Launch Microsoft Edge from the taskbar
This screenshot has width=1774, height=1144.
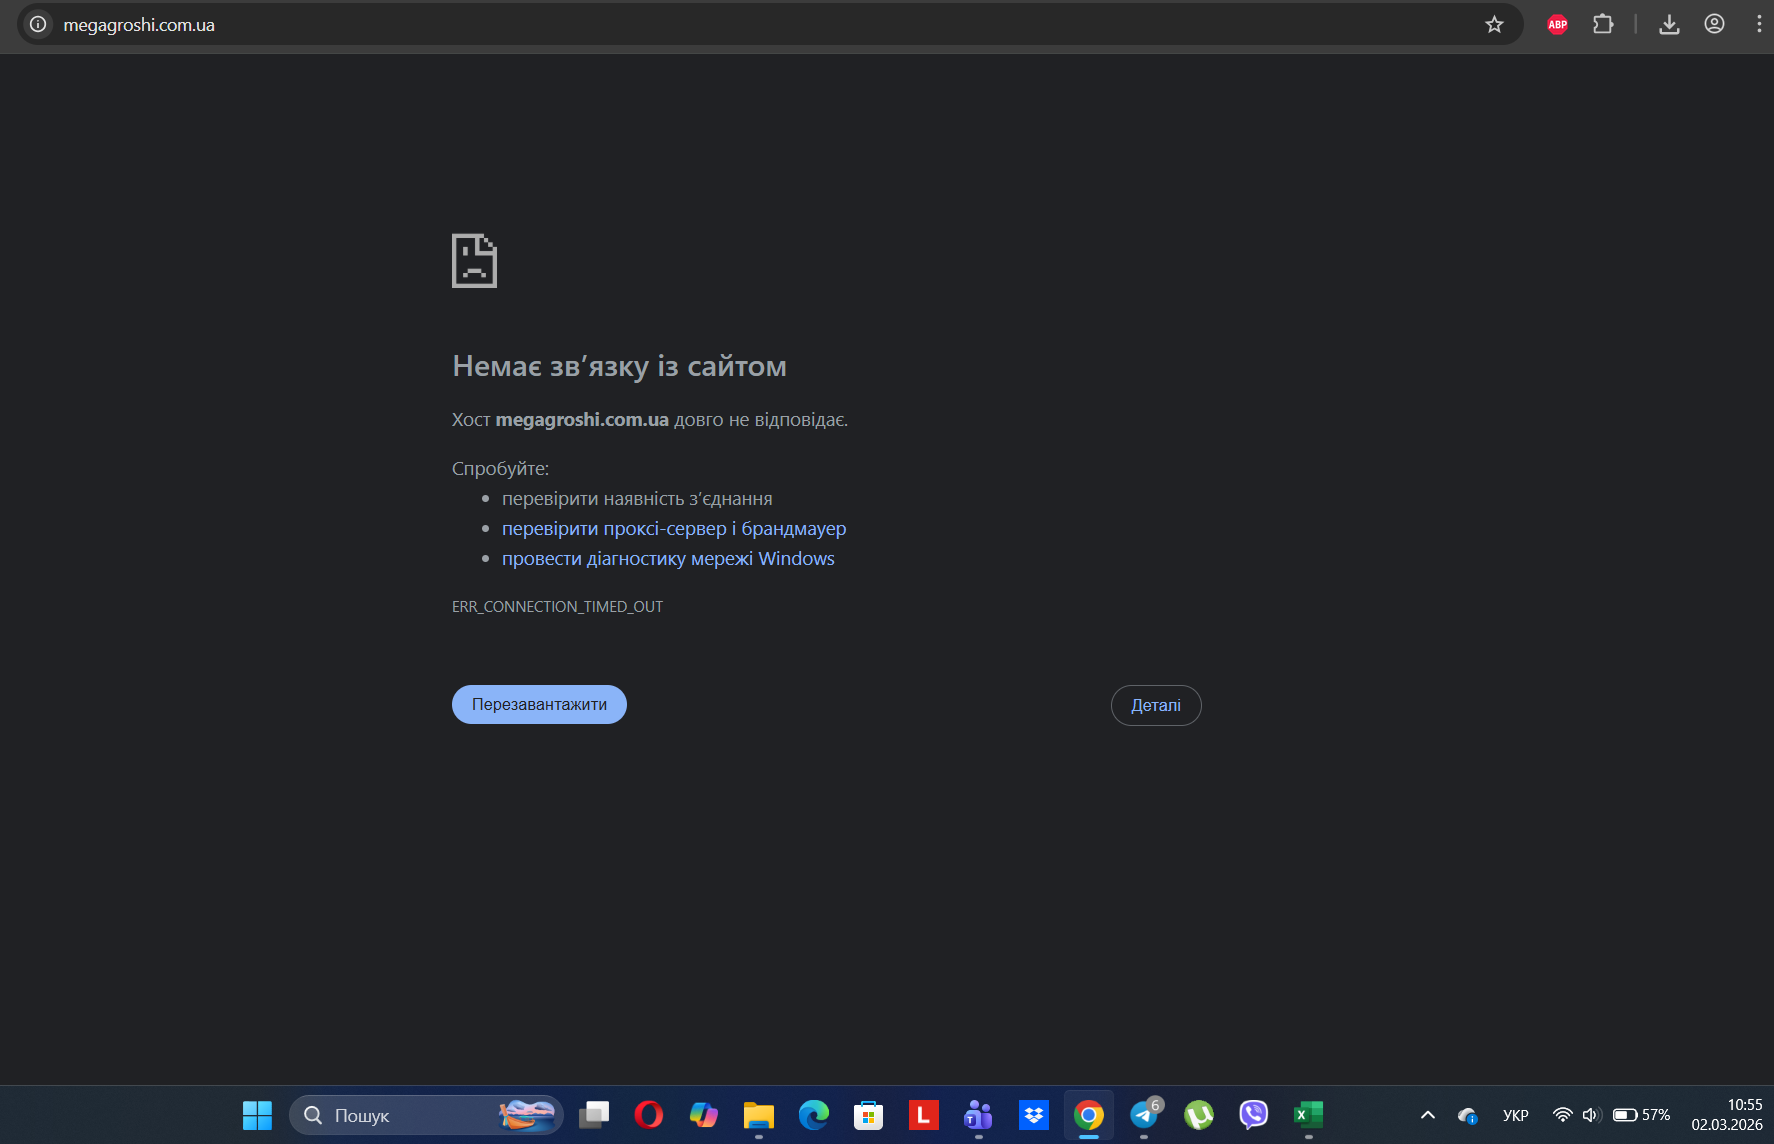(814, 1115)
